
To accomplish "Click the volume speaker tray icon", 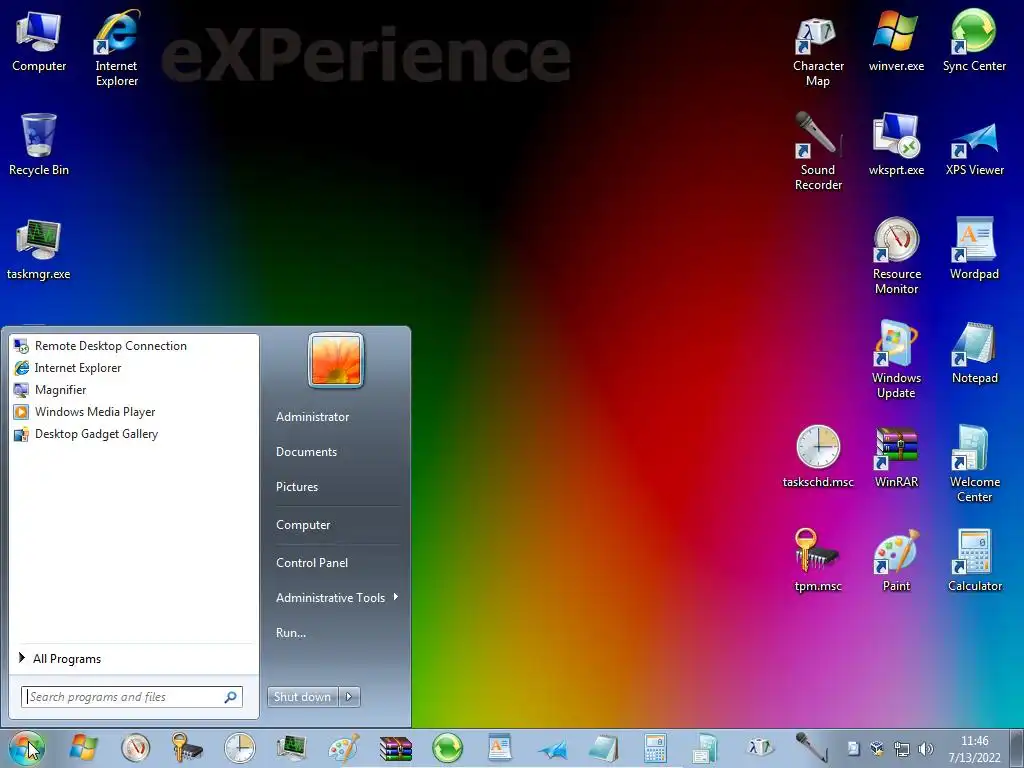I will 925,749.
